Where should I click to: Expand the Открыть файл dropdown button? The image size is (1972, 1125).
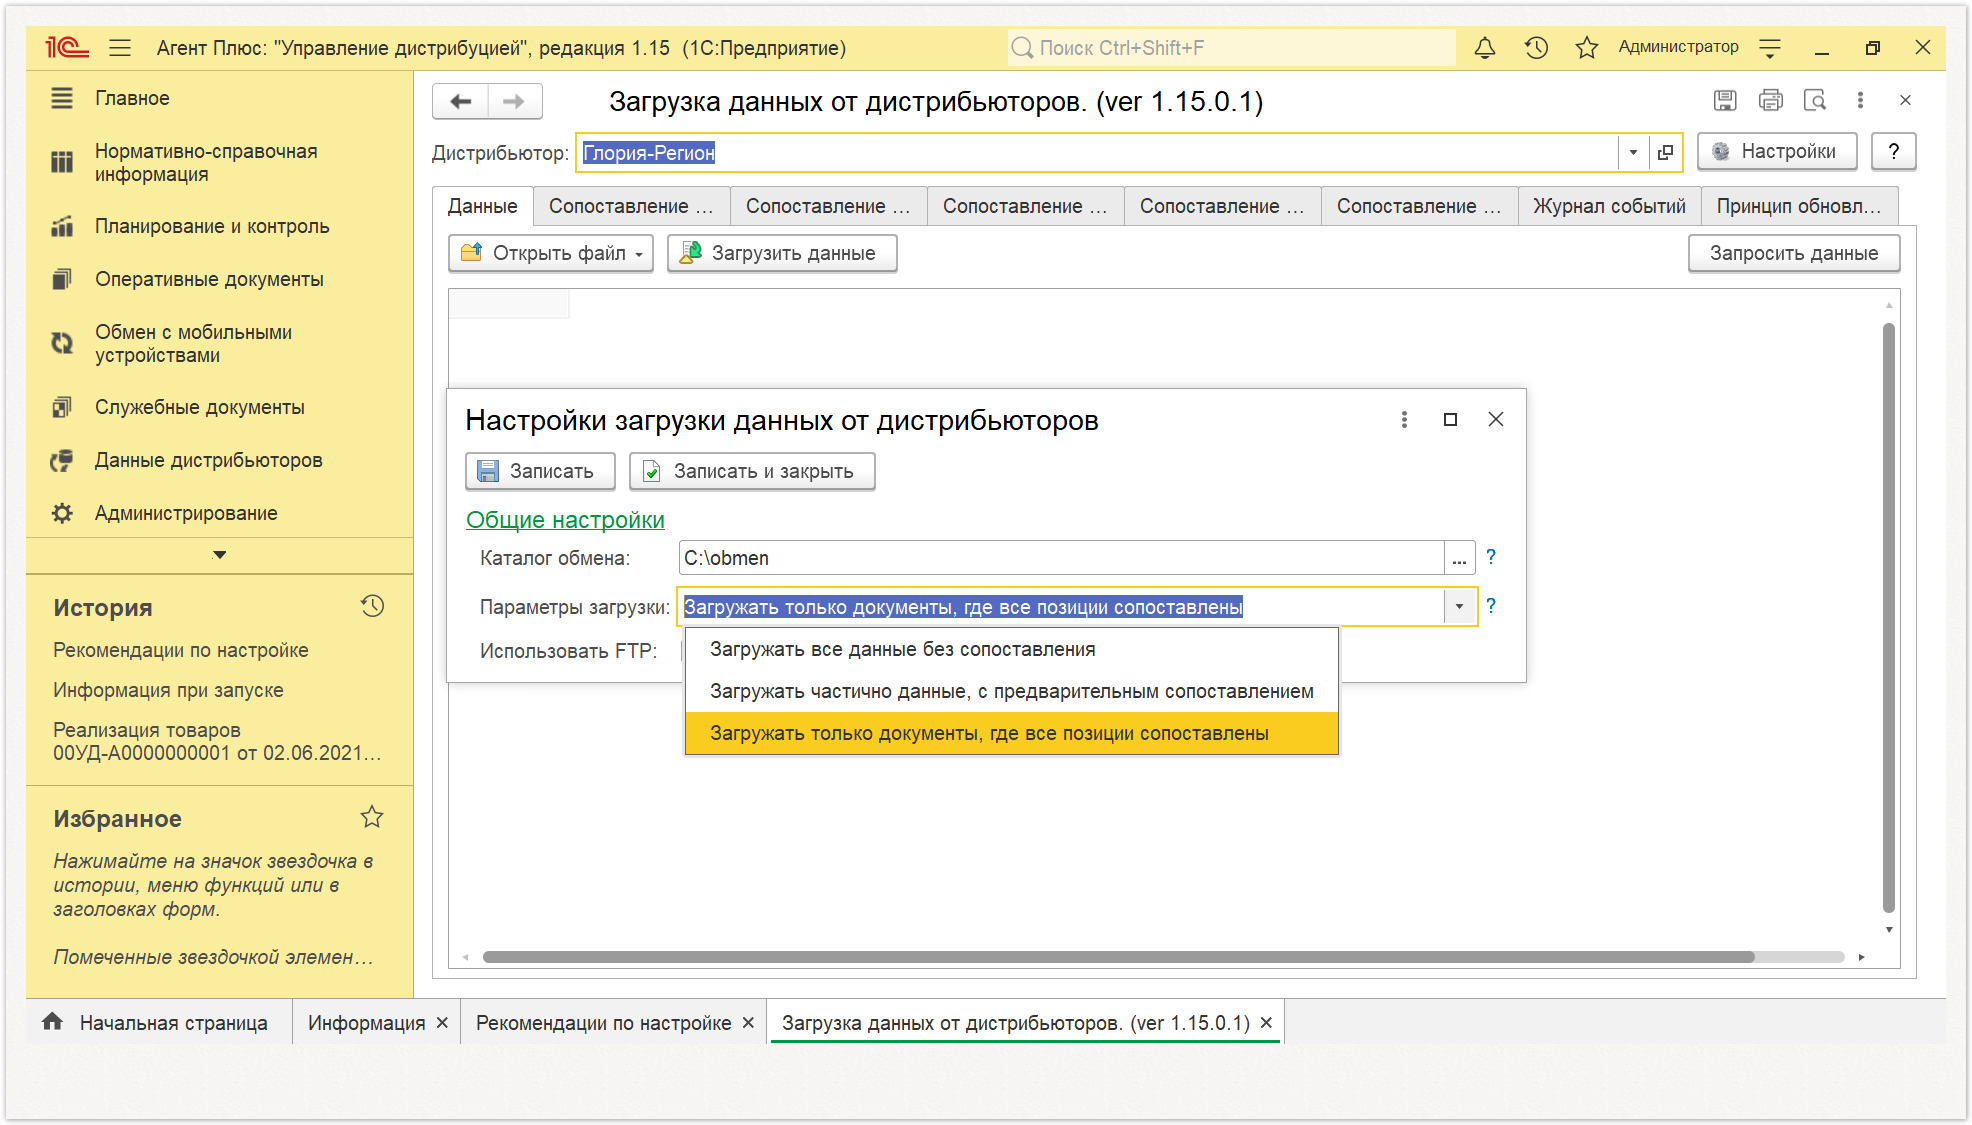[639, 254]
